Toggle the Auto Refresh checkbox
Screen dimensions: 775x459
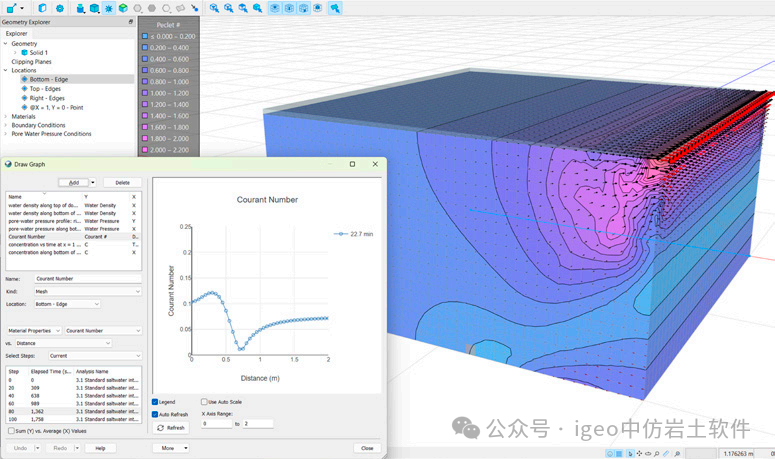tap(155, 414)
